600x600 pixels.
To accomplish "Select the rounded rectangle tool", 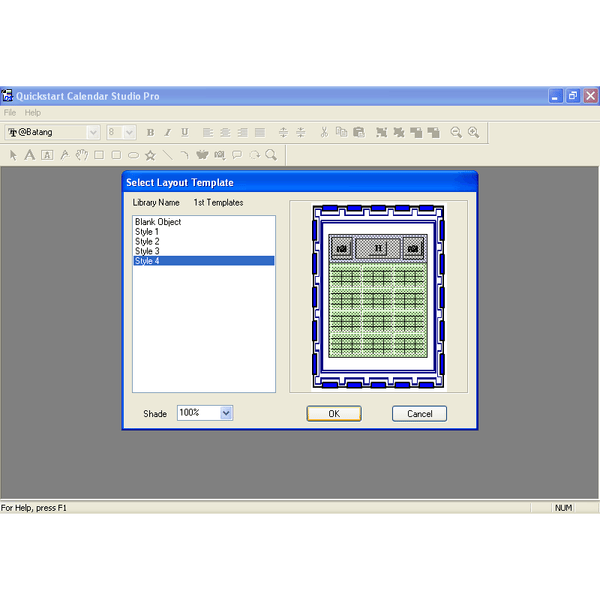I will [116, 155].
